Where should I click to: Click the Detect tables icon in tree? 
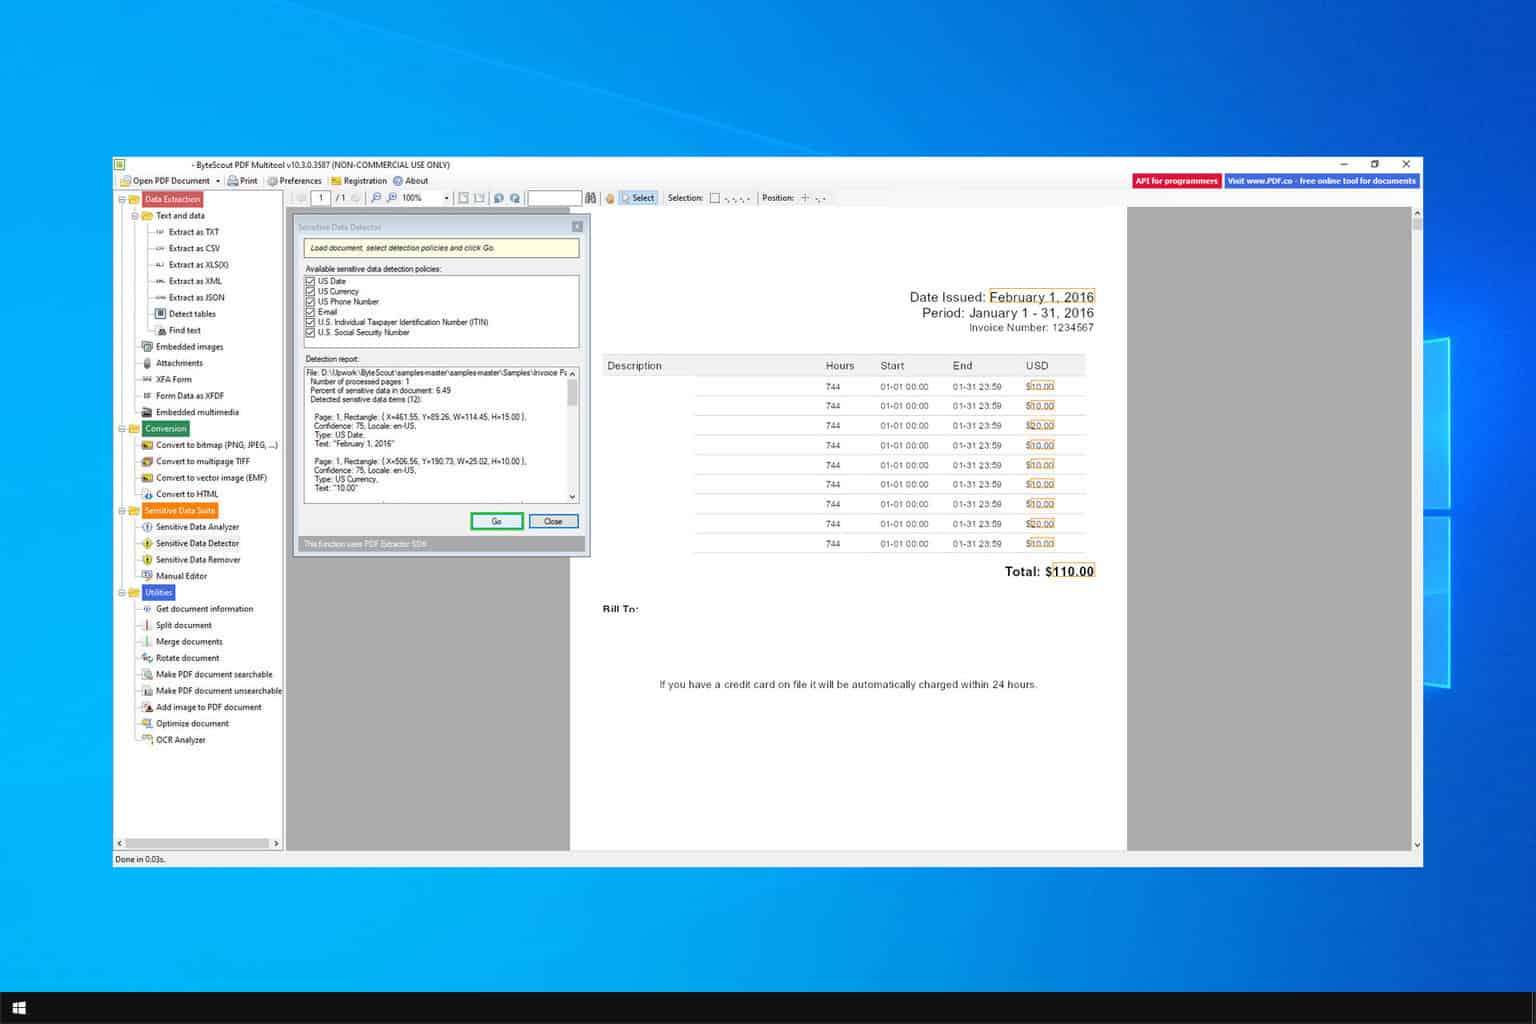point(160,314)
